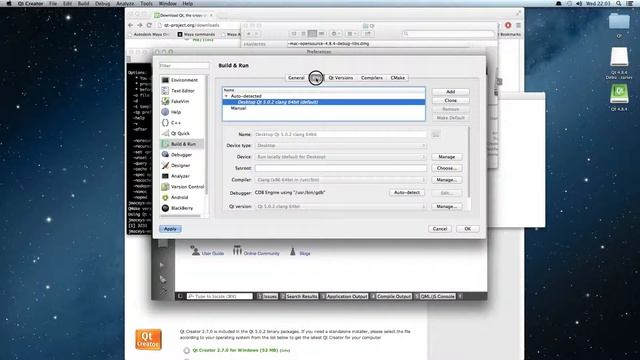This screenshot has height=360, width=640.
Task: Click the Add kit button
Action: [451, 92]
